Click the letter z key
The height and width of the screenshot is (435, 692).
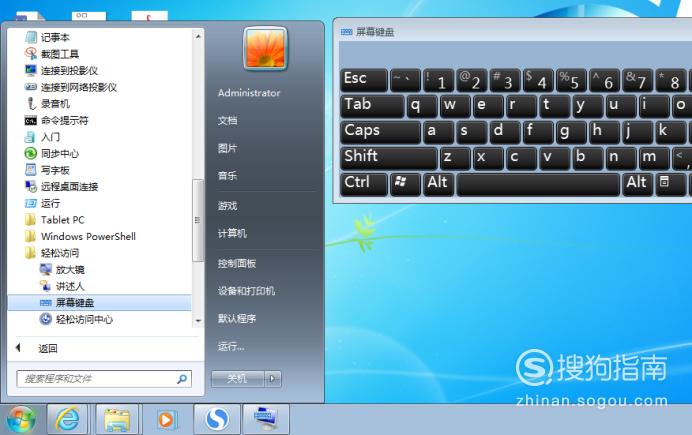coord(455,158)
